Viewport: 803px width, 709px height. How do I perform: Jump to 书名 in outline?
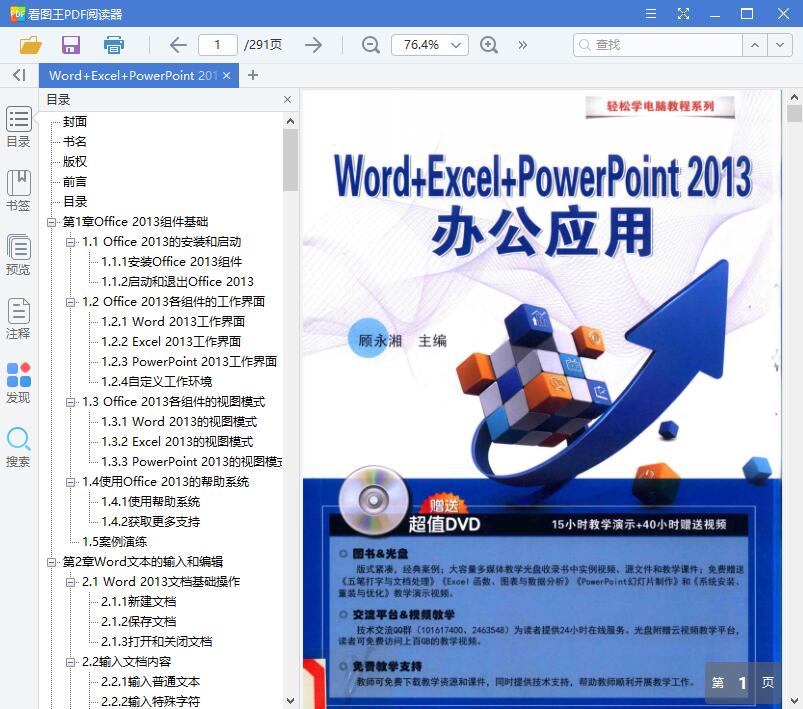75,141
